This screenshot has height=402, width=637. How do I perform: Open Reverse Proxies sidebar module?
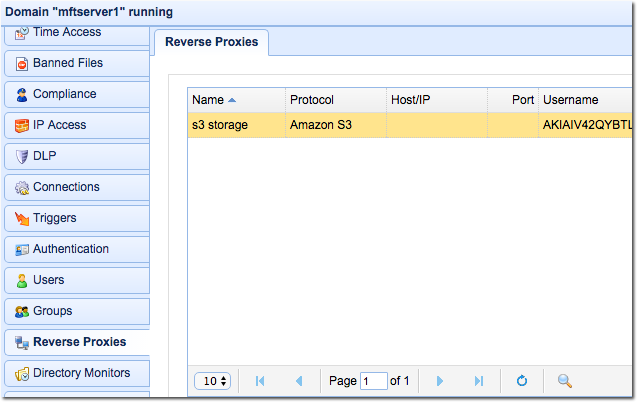click(77, 342)
